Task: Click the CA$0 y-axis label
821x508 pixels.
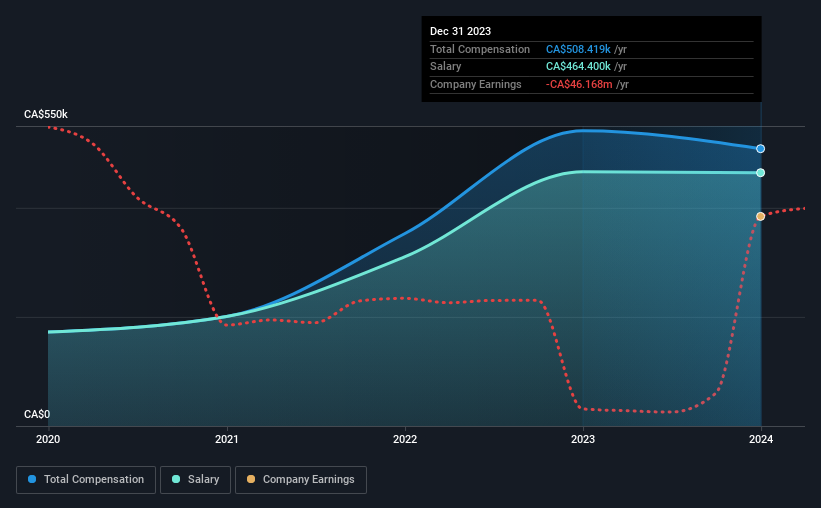Action: pyautogui.click(x=37, y=414)
